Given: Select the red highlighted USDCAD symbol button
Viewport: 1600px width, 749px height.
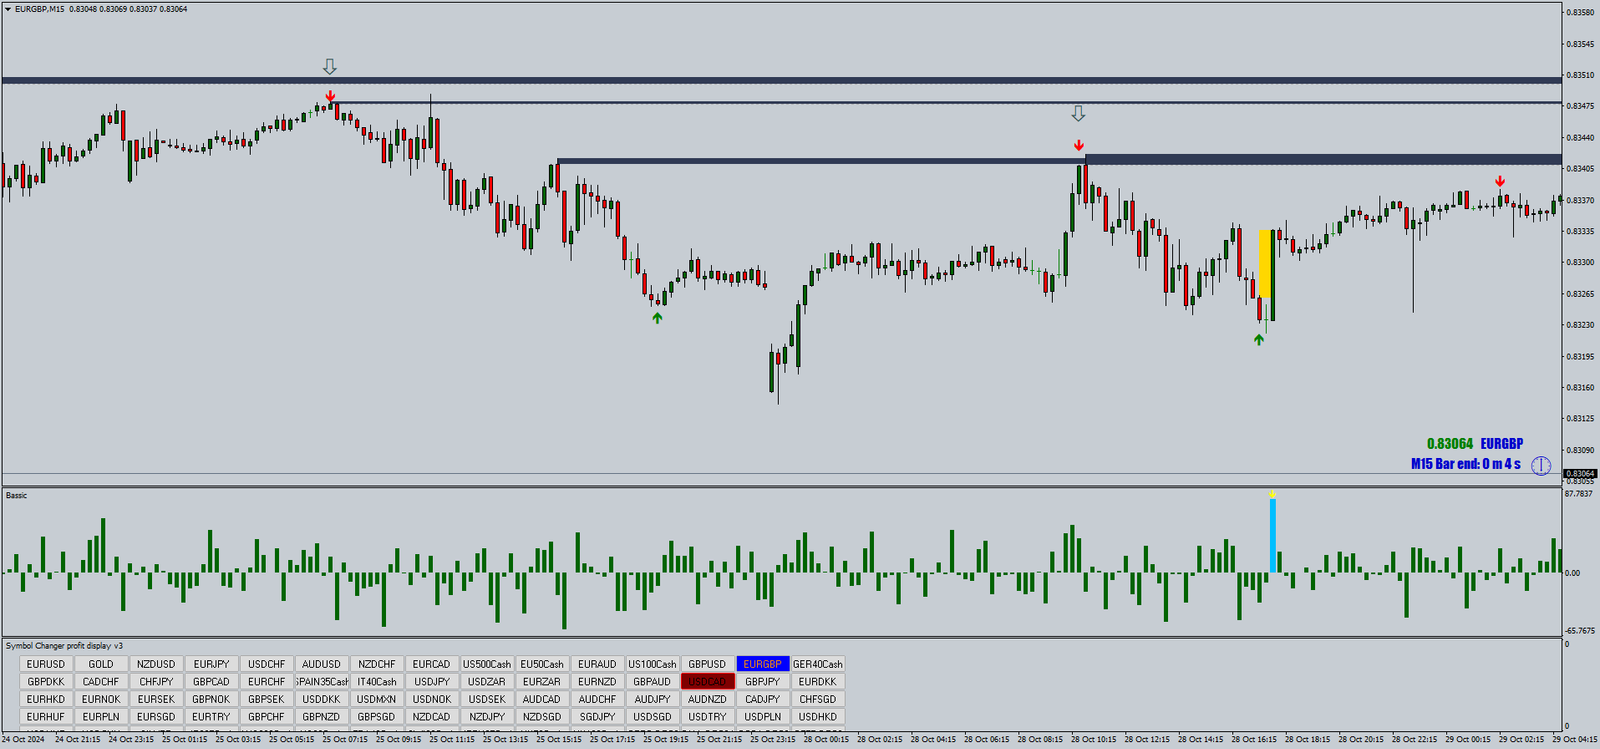Looking at the screenshot, I should point(707,682).
